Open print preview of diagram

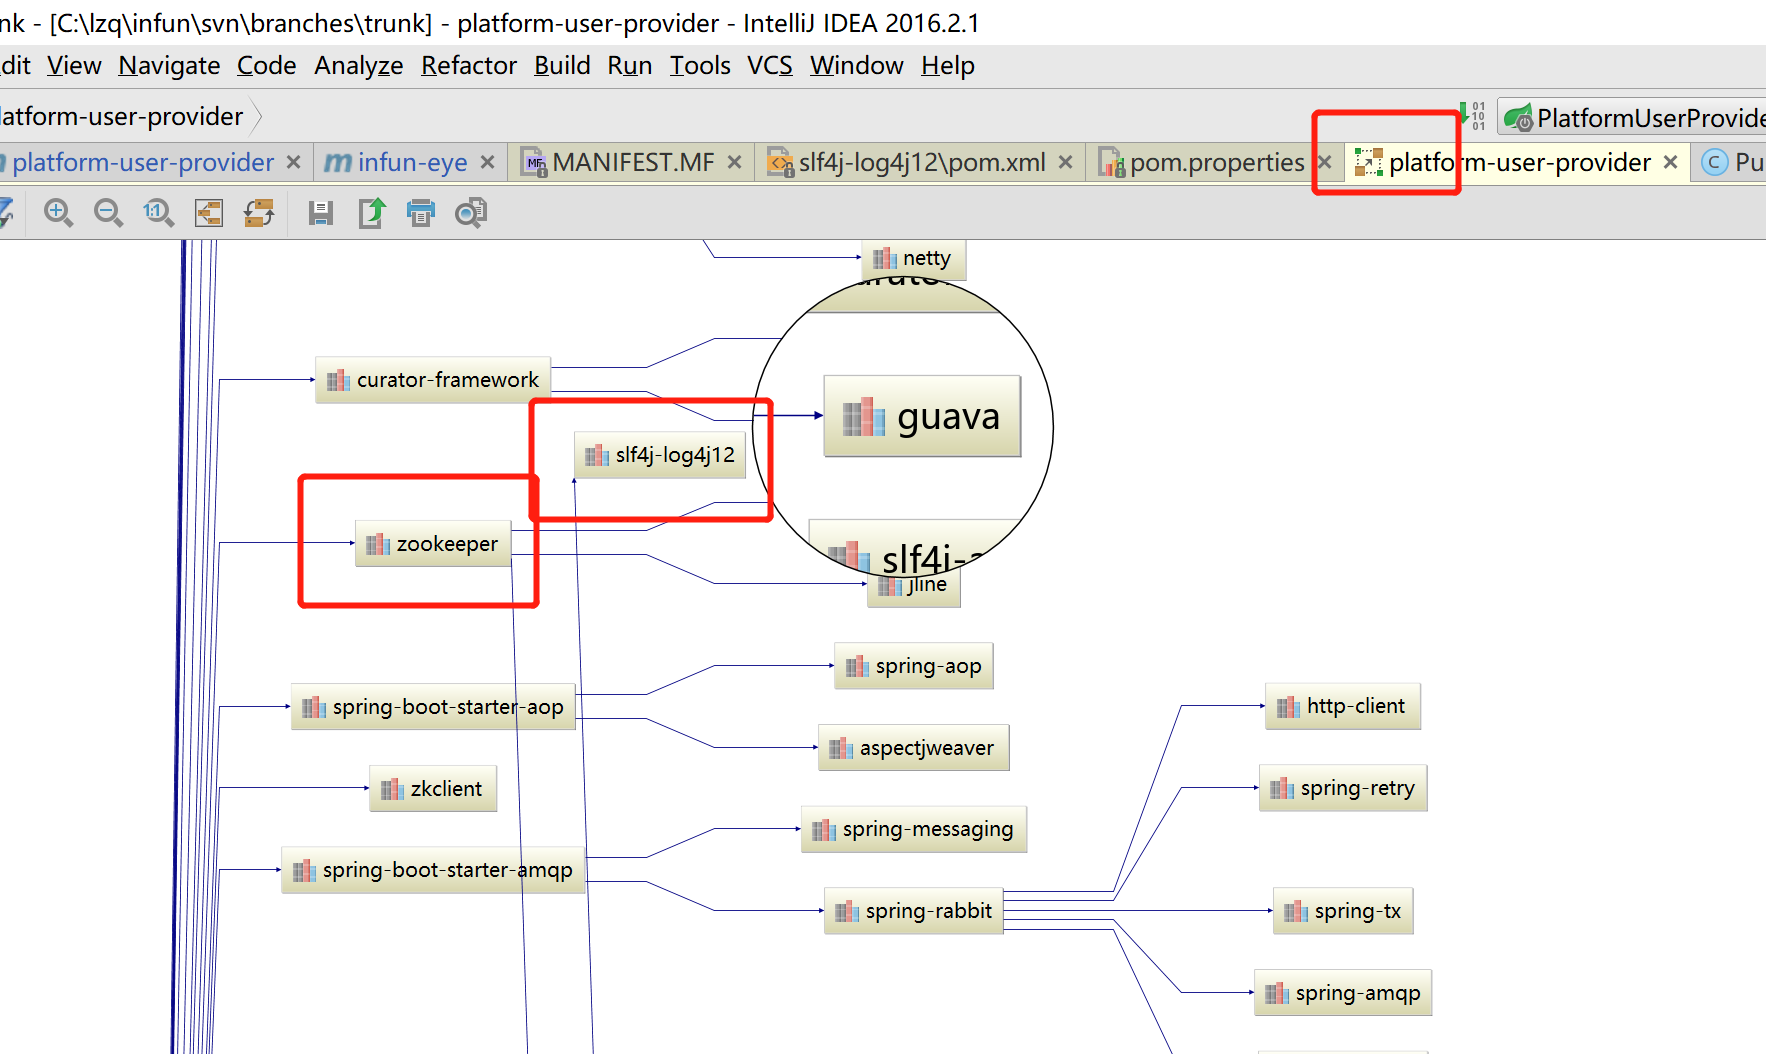click(x=470, y=212)
